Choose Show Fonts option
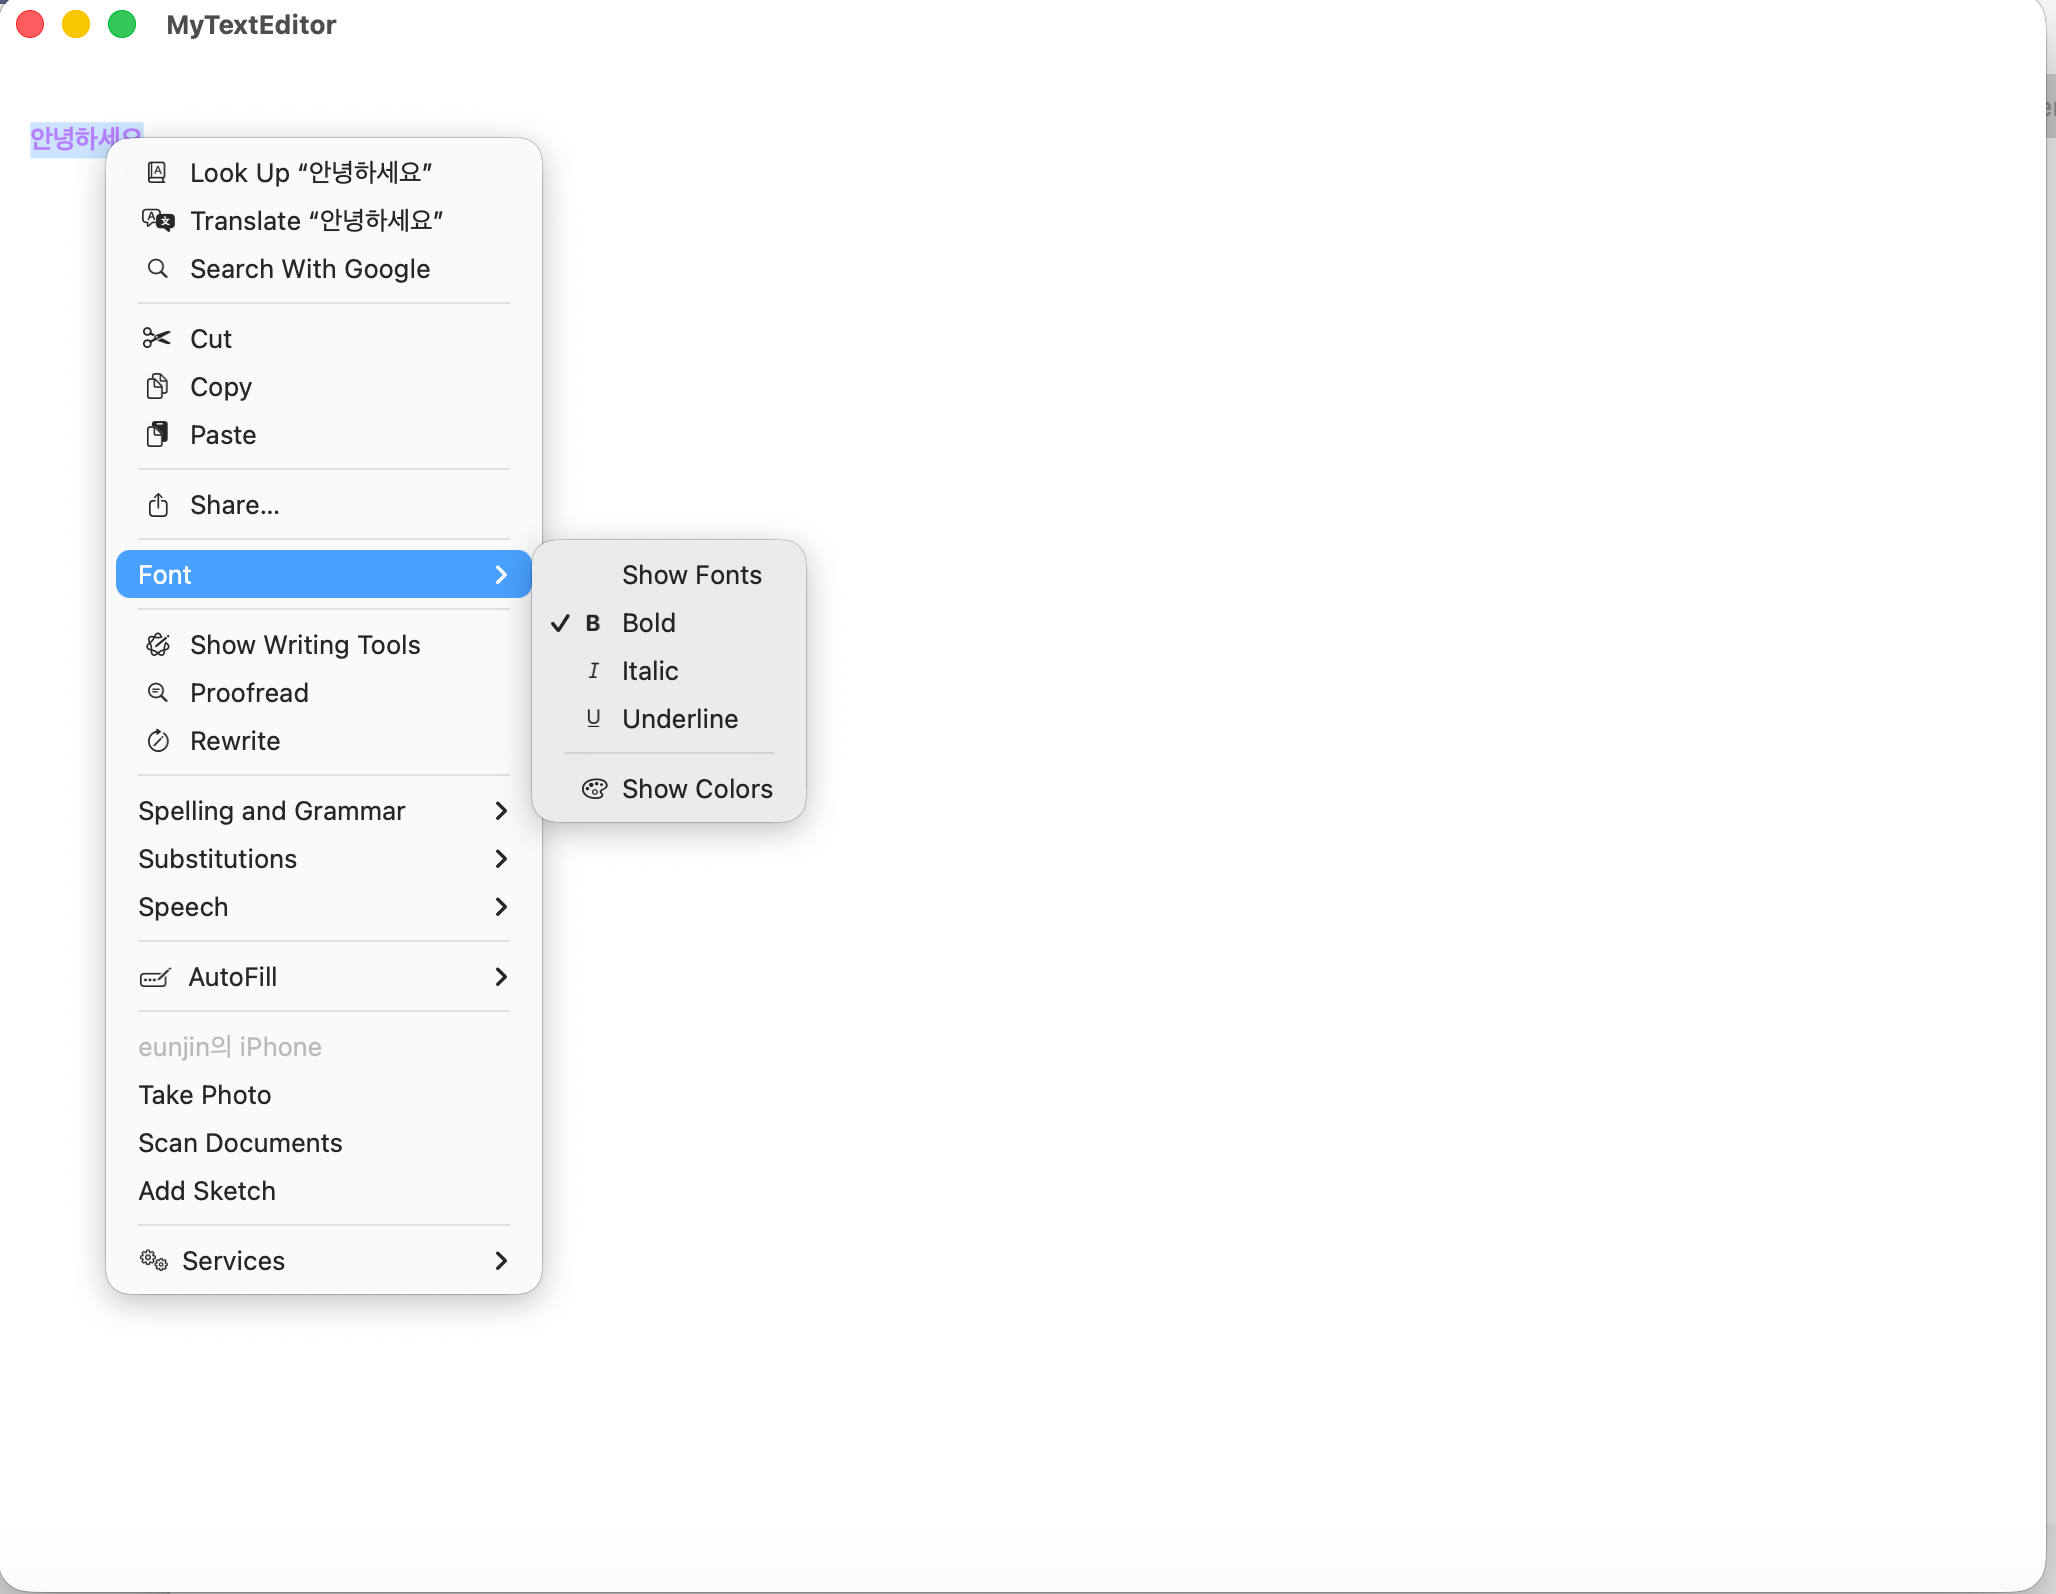 pyautogui.click(x=691, y=575)
